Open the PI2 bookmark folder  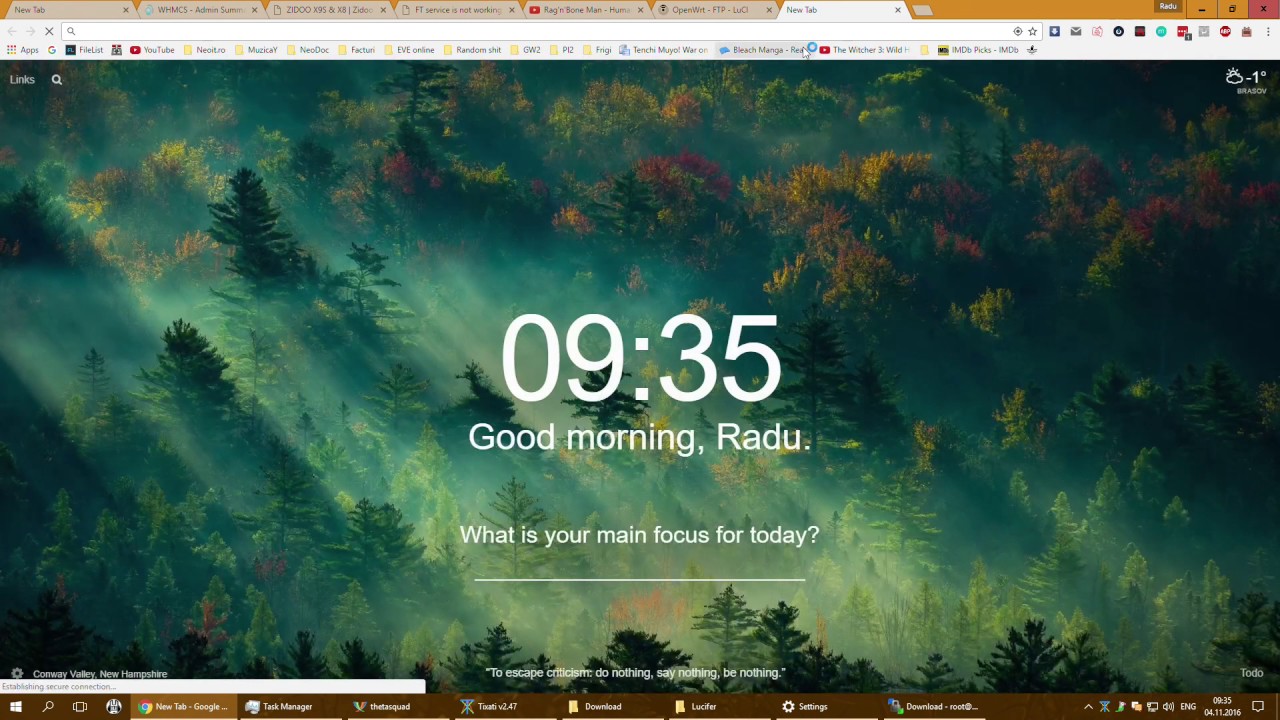560,50
